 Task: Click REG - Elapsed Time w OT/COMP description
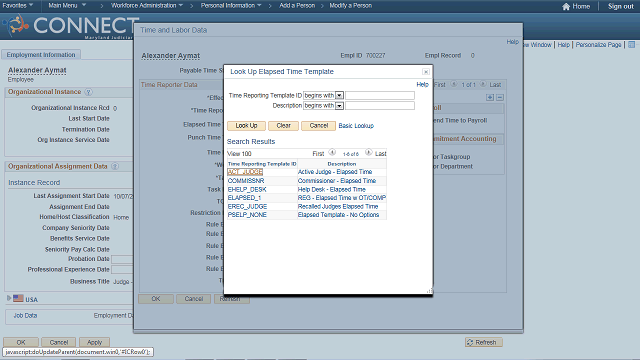point(342,198)
